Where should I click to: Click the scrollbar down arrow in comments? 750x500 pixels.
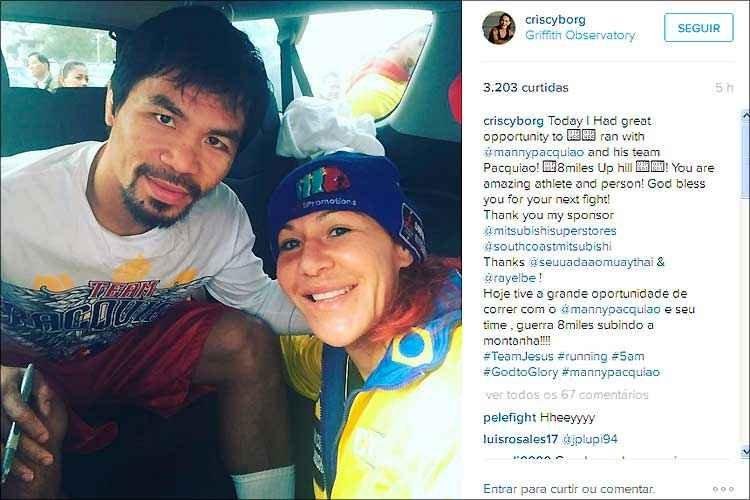tap(745, 451)
